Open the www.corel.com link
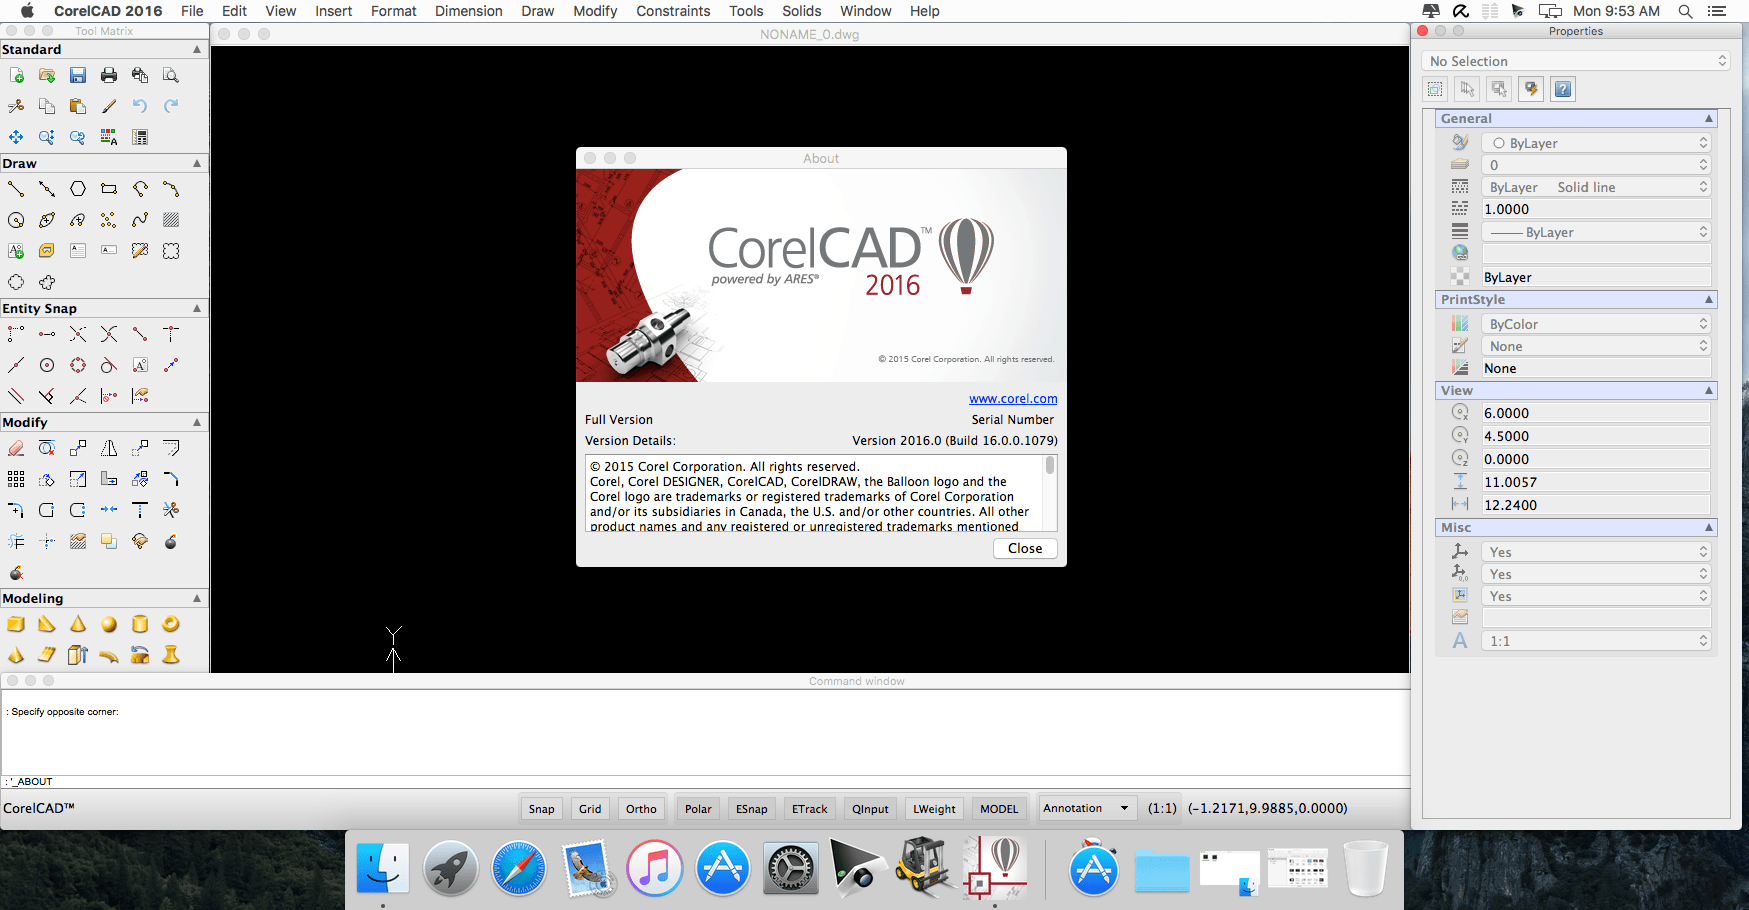The image size is (1749, 910). (1013, 399)
